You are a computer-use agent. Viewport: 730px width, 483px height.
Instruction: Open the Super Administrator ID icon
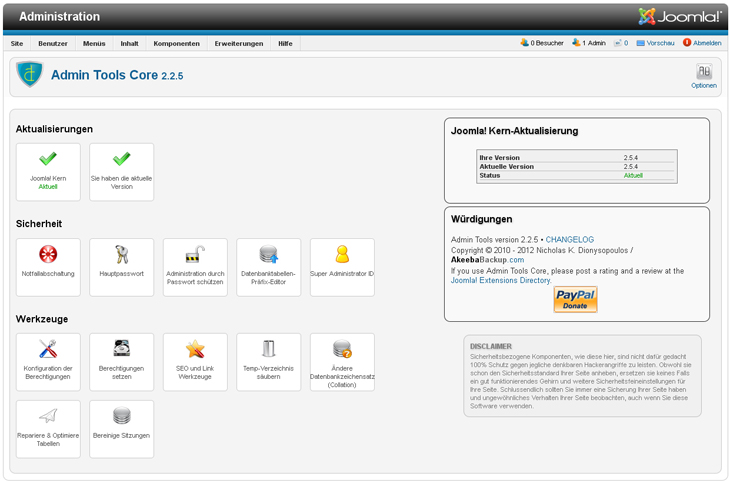(342, 267)
